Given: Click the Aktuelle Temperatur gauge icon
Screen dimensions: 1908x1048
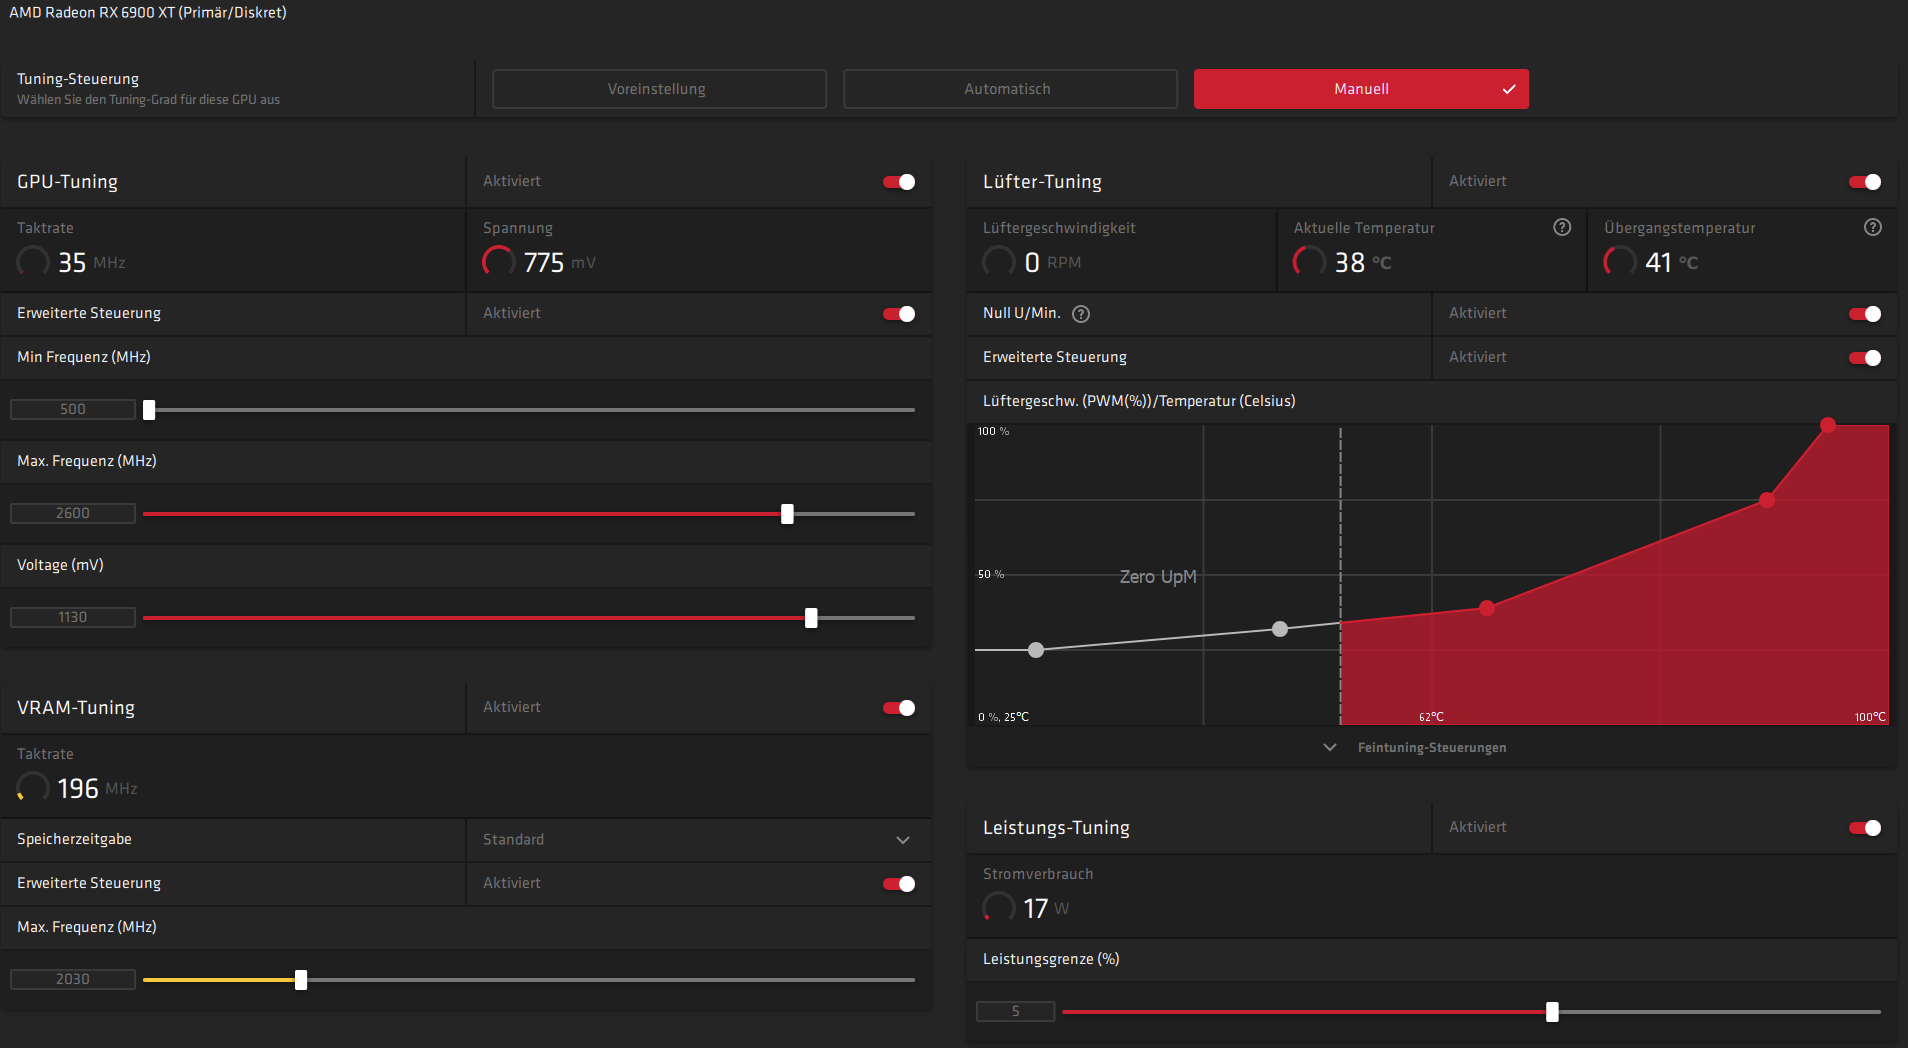Looking at the screenshot, I should click(1309, 262).
